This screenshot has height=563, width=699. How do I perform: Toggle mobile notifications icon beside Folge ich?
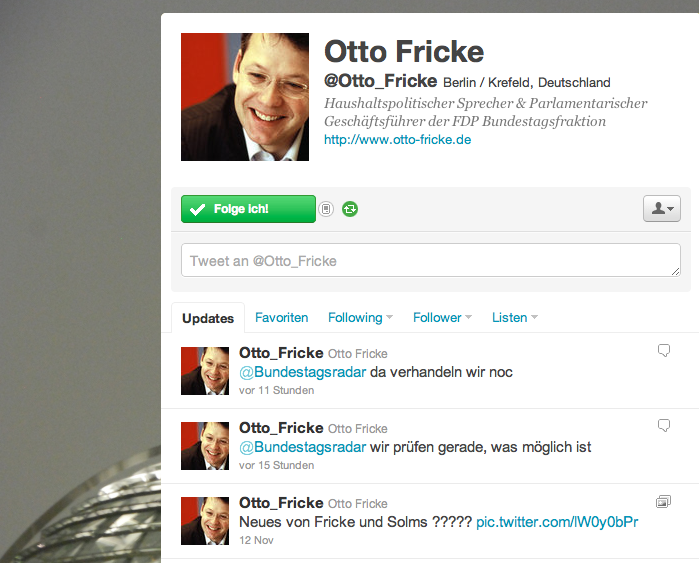coord(326,209)
